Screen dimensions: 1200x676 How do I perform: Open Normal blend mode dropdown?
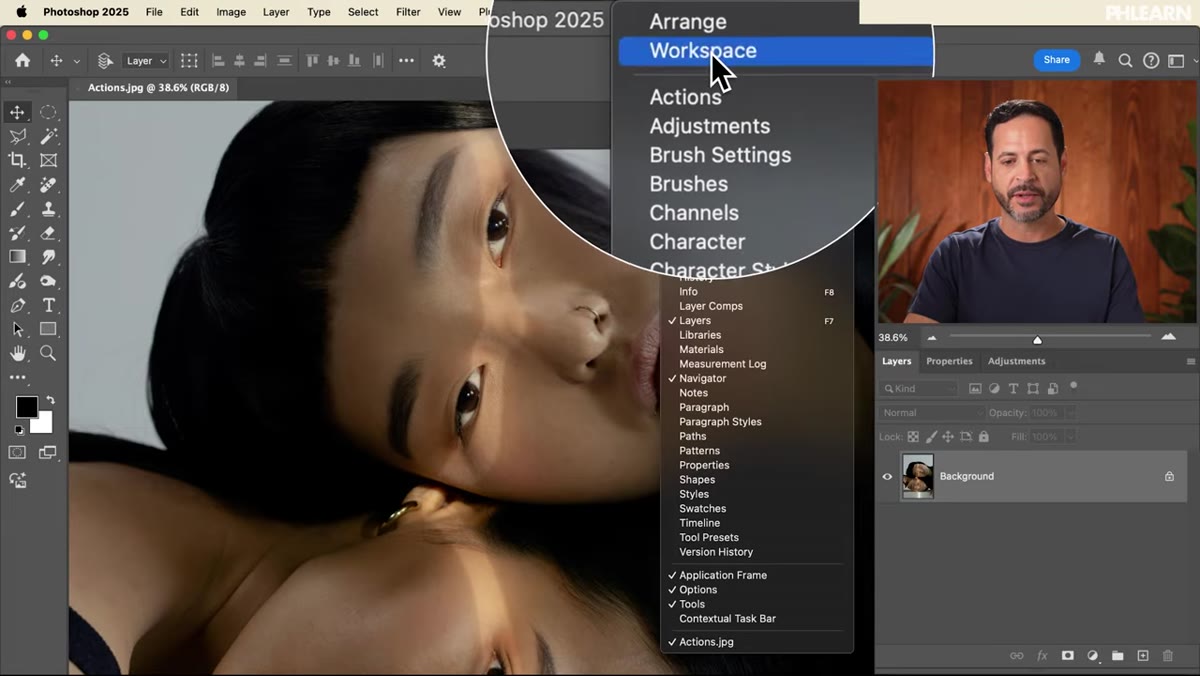click(932, 412)
